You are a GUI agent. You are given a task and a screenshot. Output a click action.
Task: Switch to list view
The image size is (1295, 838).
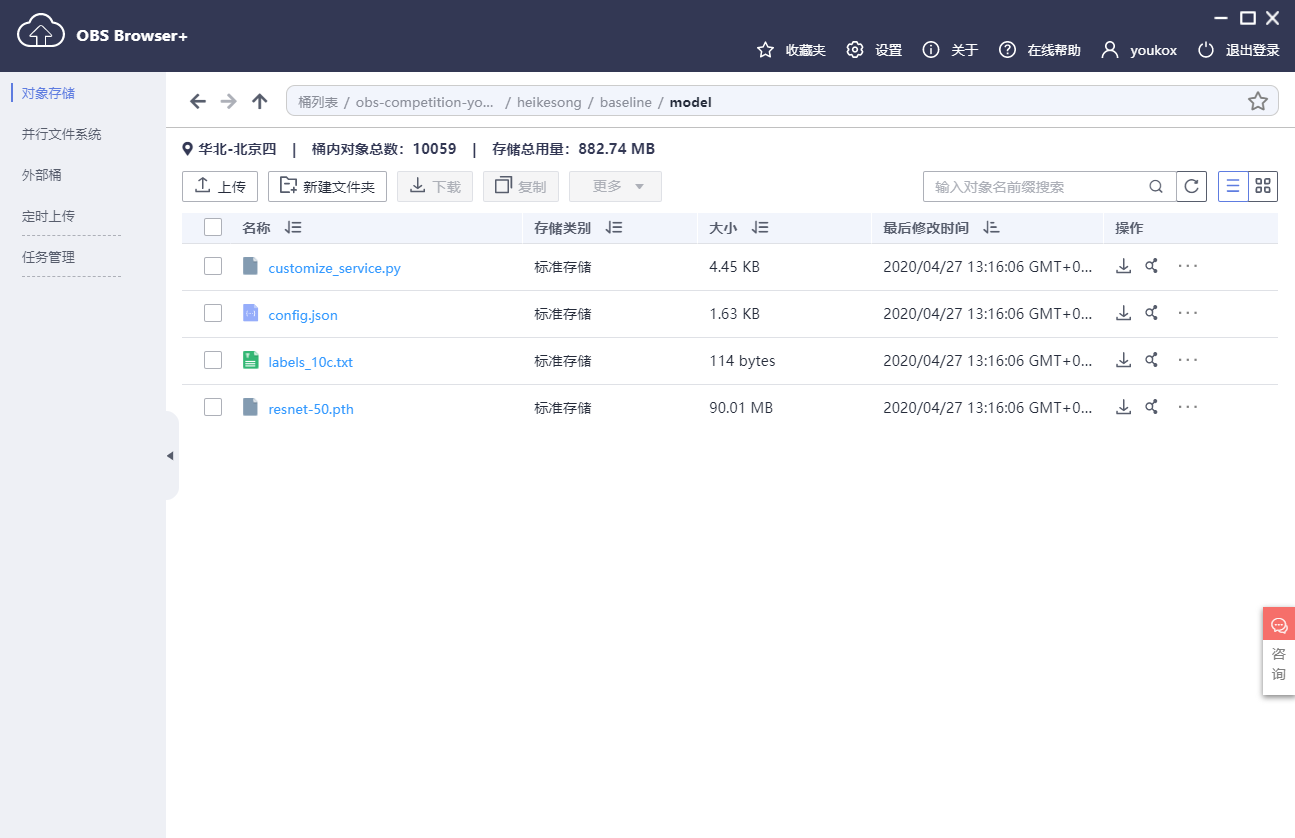click(1233, 186)
